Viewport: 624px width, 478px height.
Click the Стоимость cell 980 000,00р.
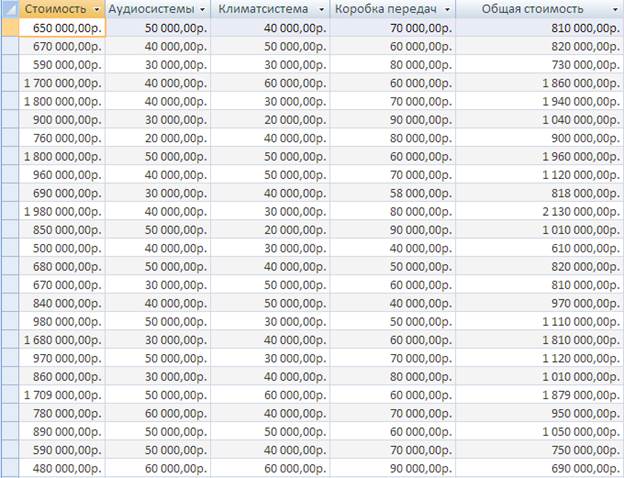[x=62, y=321]
